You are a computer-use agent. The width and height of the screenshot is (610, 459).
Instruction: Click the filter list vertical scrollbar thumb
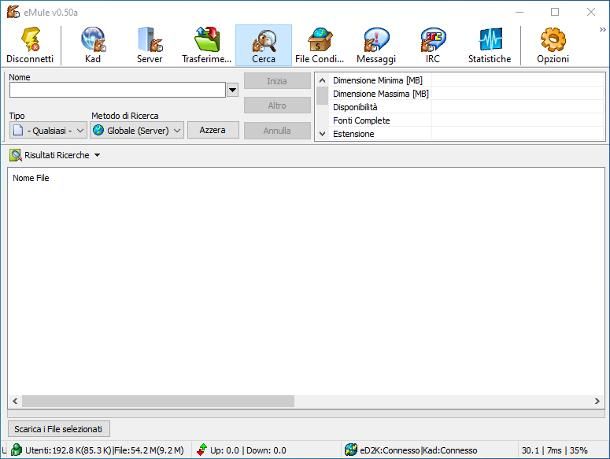coord(322,96)
